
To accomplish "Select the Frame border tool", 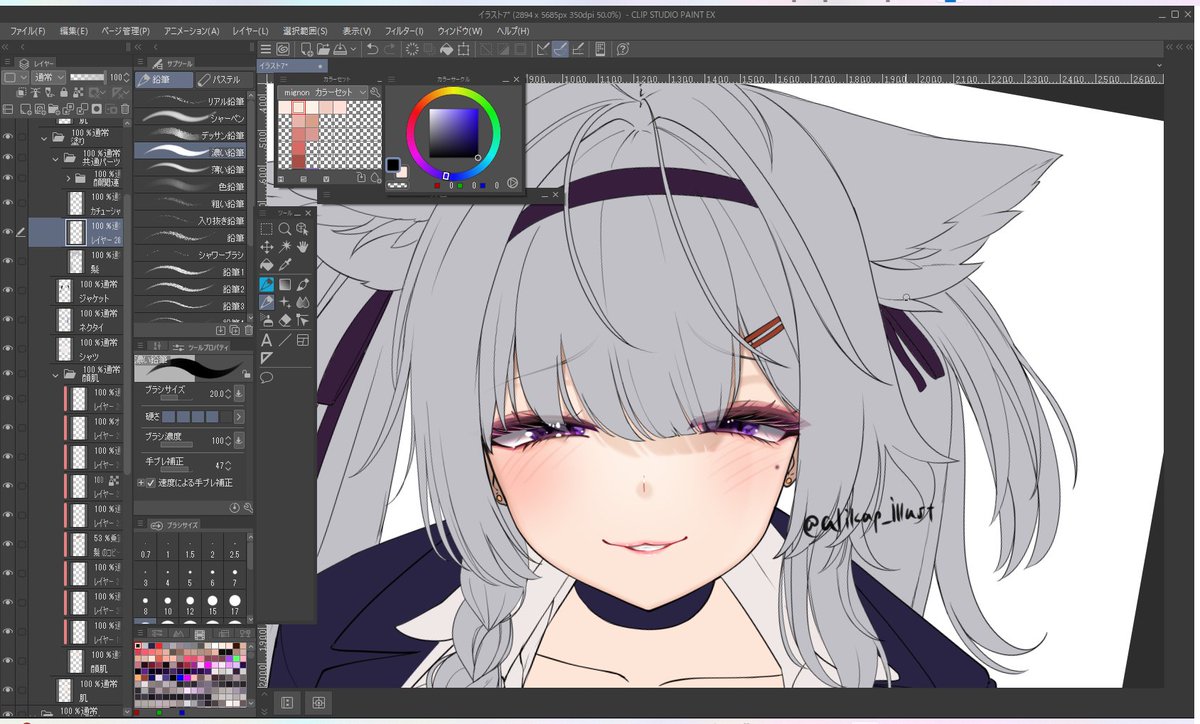I will click(303, 340).
